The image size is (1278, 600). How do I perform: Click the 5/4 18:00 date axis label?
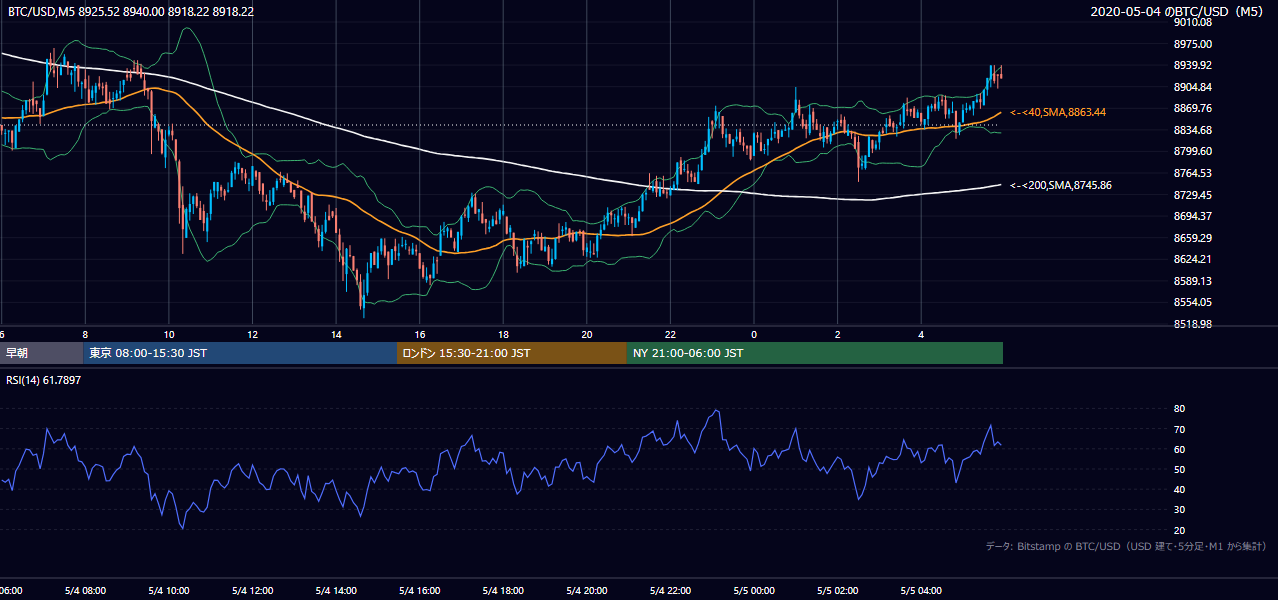click(503, 591)
